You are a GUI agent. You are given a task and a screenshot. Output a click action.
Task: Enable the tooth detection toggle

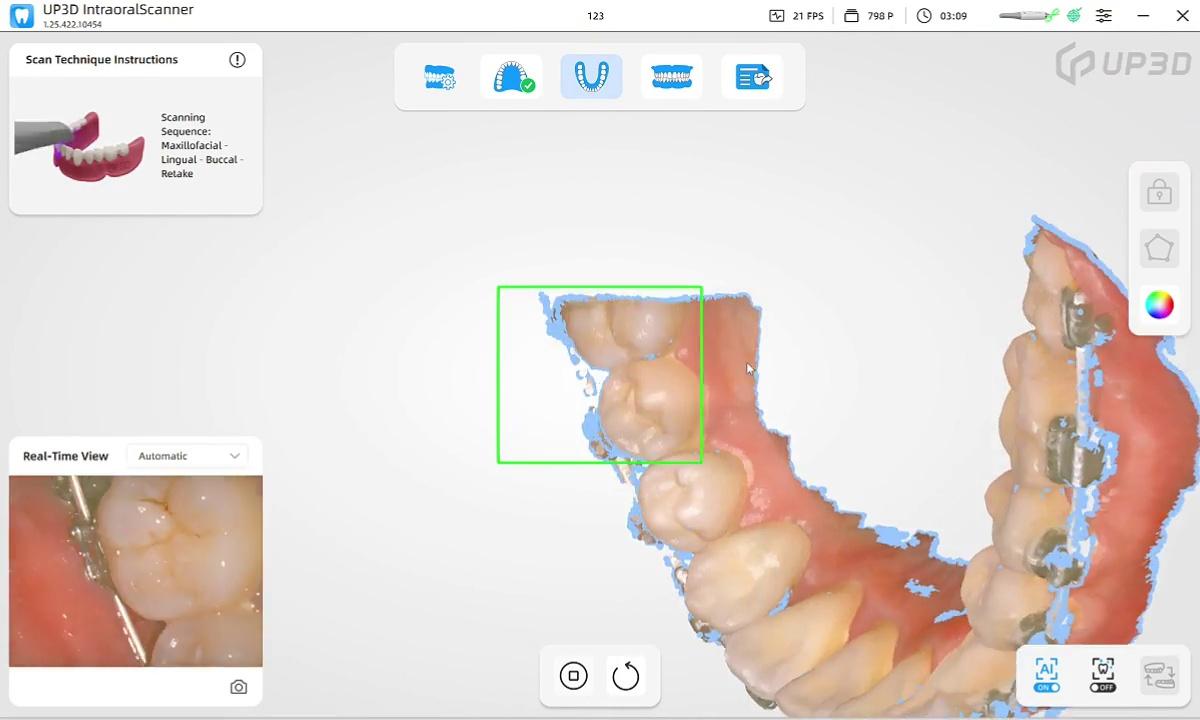click(x=1102, y=675)
